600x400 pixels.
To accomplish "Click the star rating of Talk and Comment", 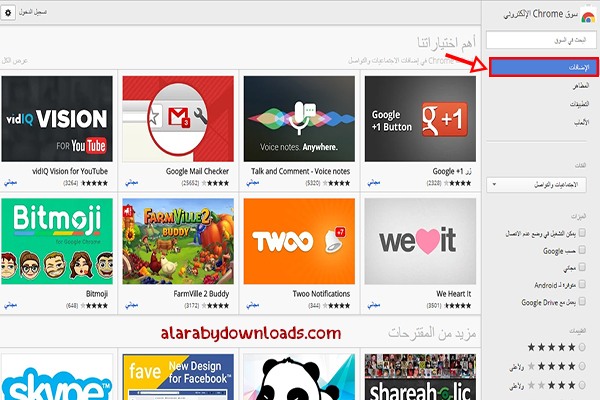I will (336, 183).
